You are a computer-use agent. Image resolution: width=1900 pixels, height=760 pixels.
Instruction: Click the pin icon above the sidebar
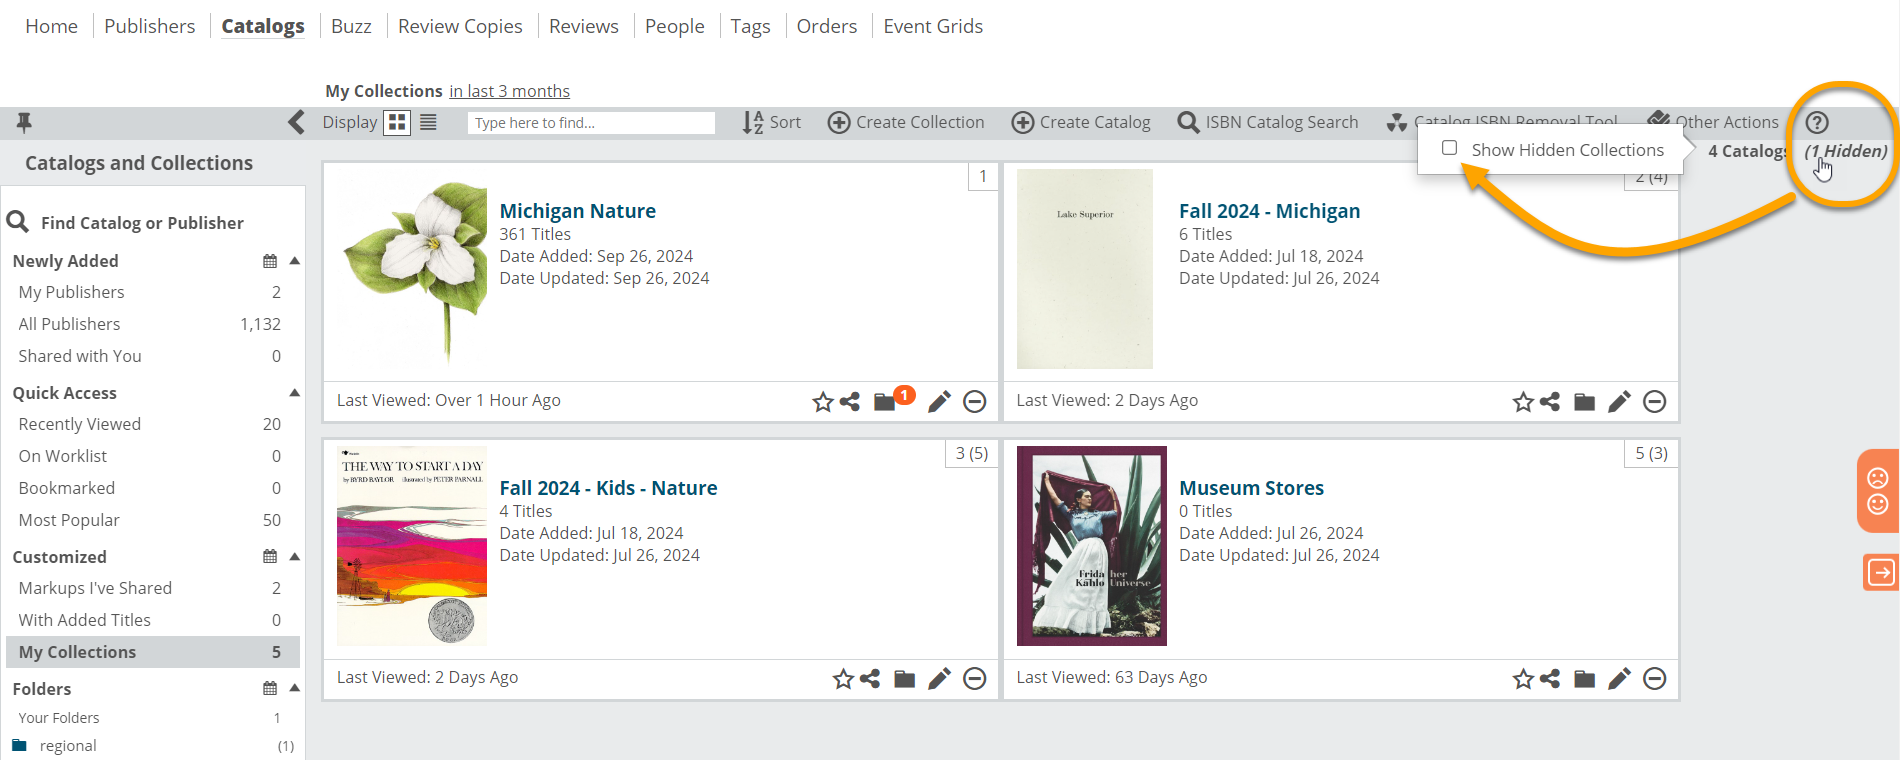pyautogui.click(x=24, y=122)
